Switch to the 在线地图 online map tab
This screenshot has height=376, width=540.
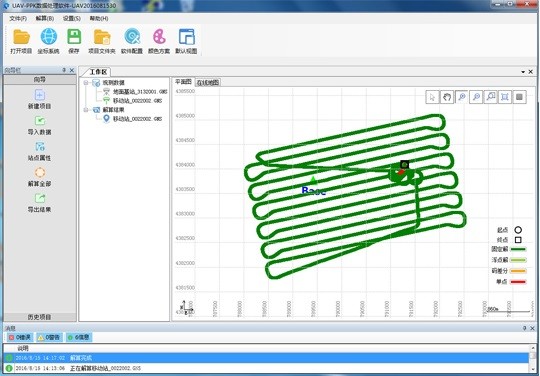[208, 82]
